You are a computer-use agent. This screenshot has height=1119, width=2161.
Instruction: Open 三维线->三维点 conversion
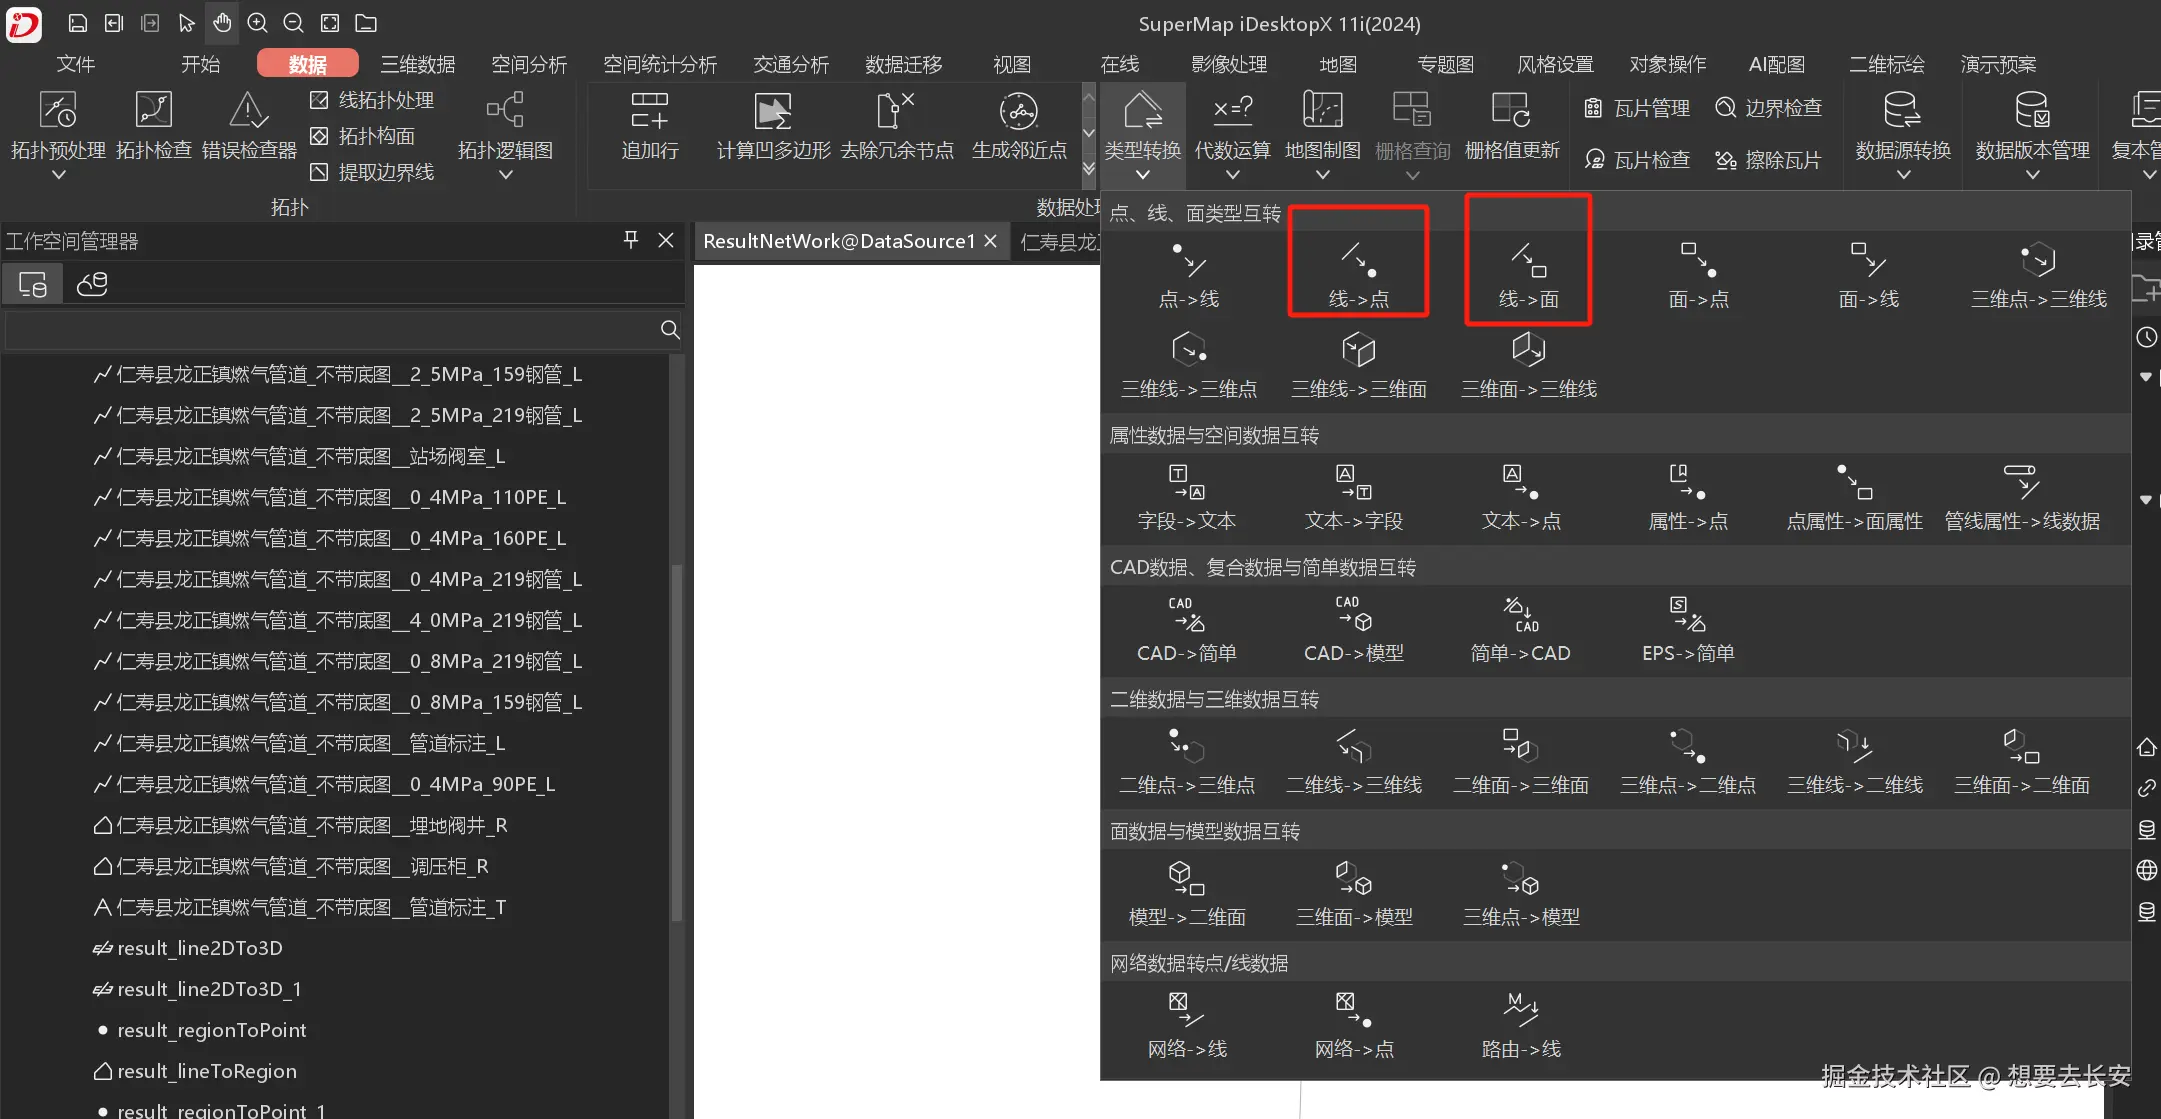point(1189,364)
